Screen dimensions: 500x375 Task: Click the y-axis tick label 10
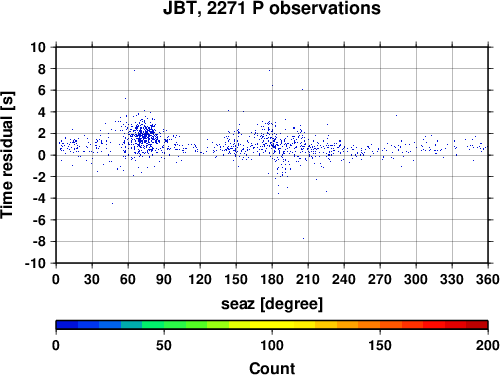tap(38, 47)
